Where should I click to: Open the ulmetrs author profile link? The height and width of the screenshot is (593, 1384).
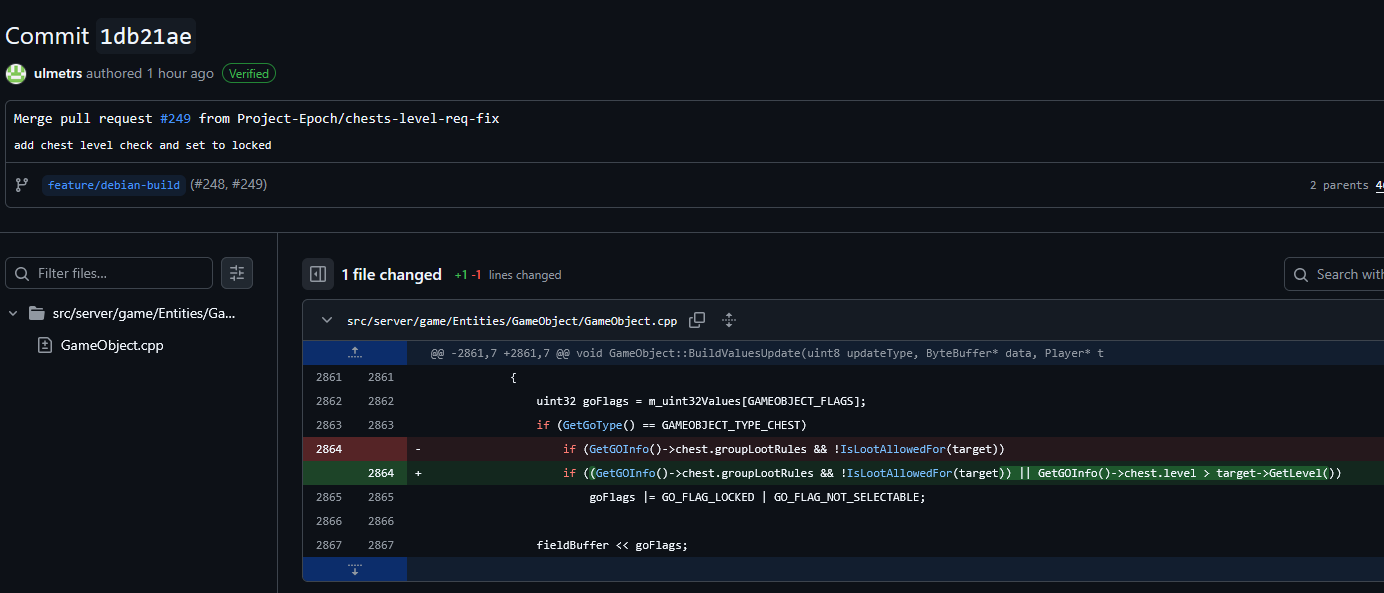pyautogui.click(x=58, y=73)
